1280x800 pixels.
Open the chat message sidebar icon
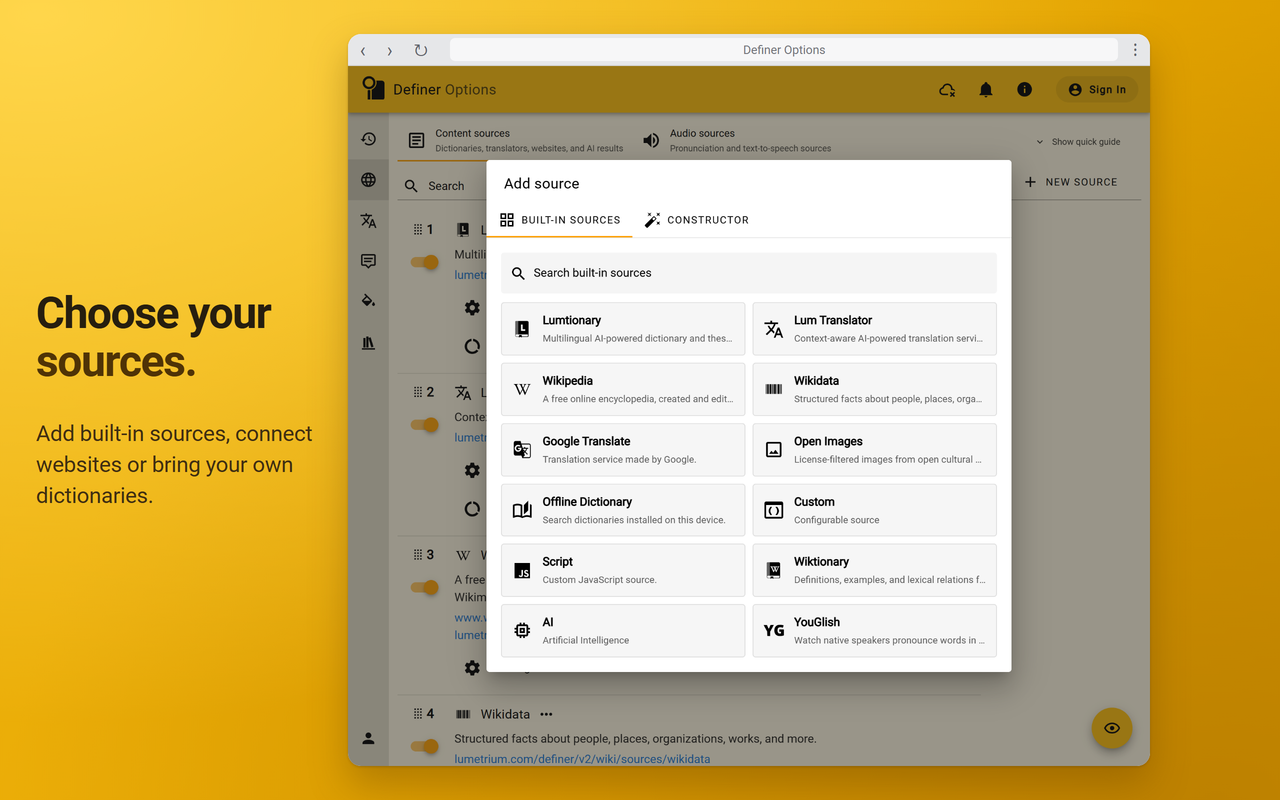click(x=368, y=261)
